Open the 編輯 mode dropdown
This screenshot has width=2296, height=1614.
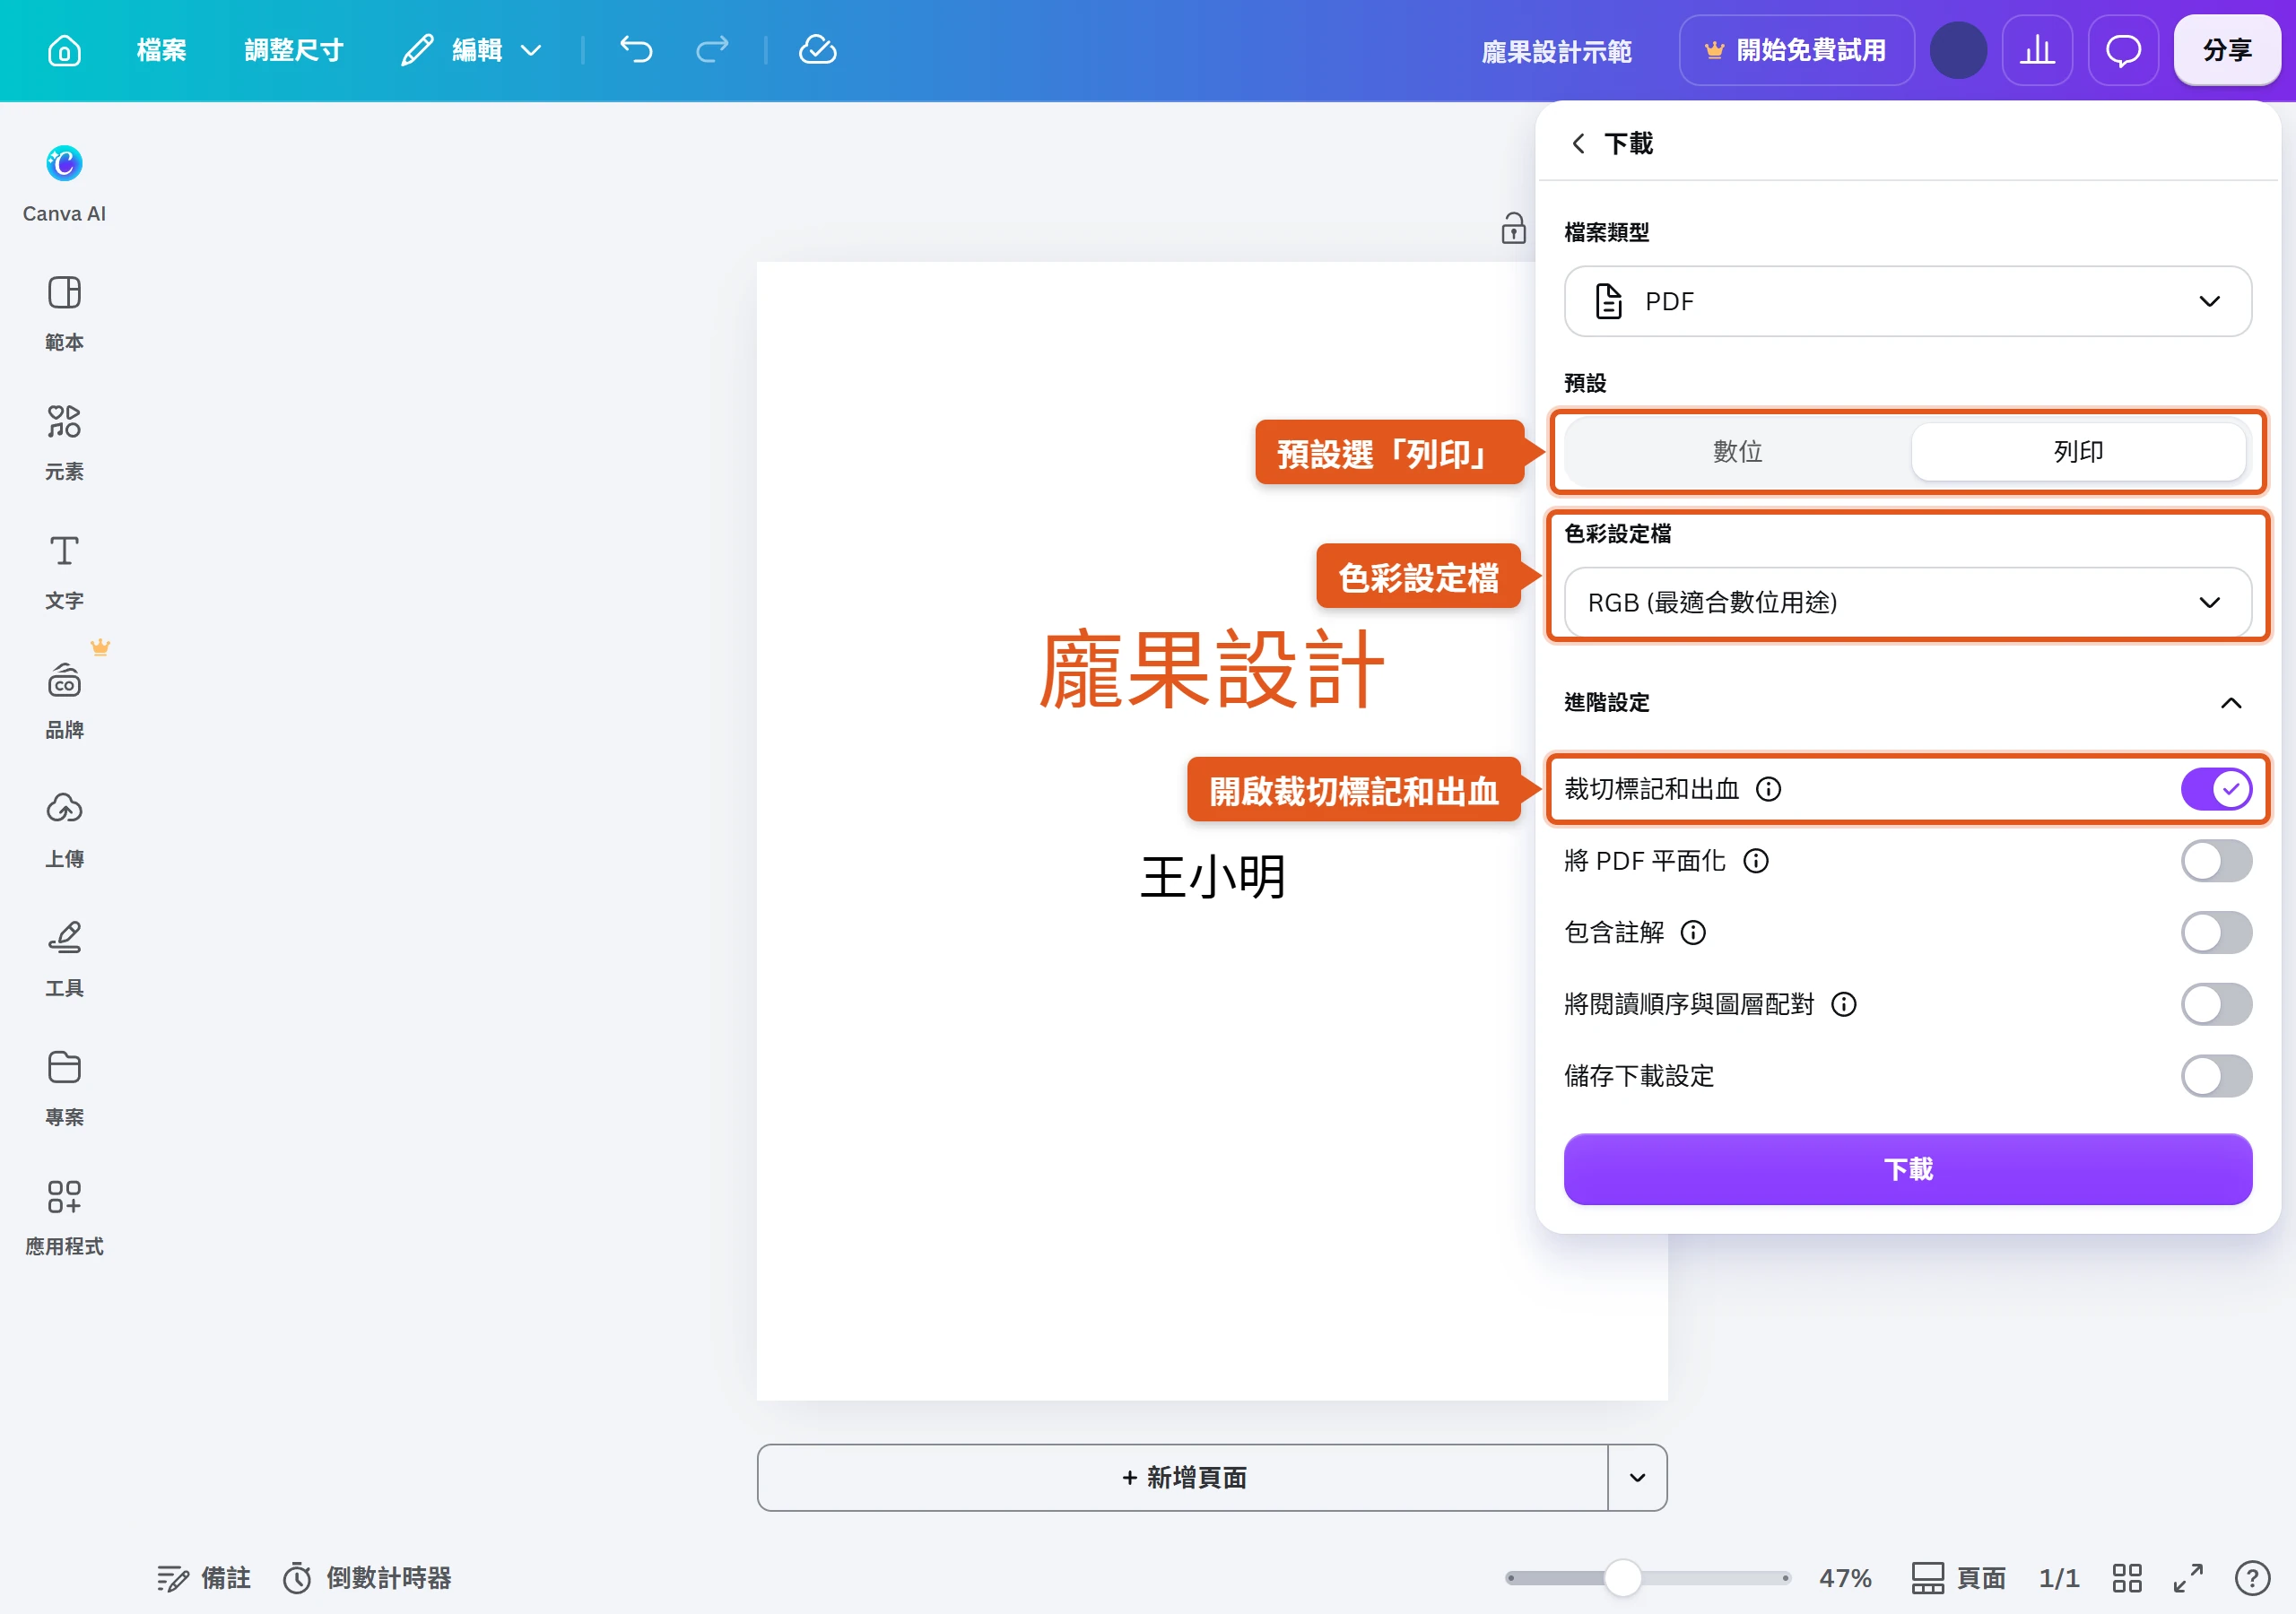(472, 49)
